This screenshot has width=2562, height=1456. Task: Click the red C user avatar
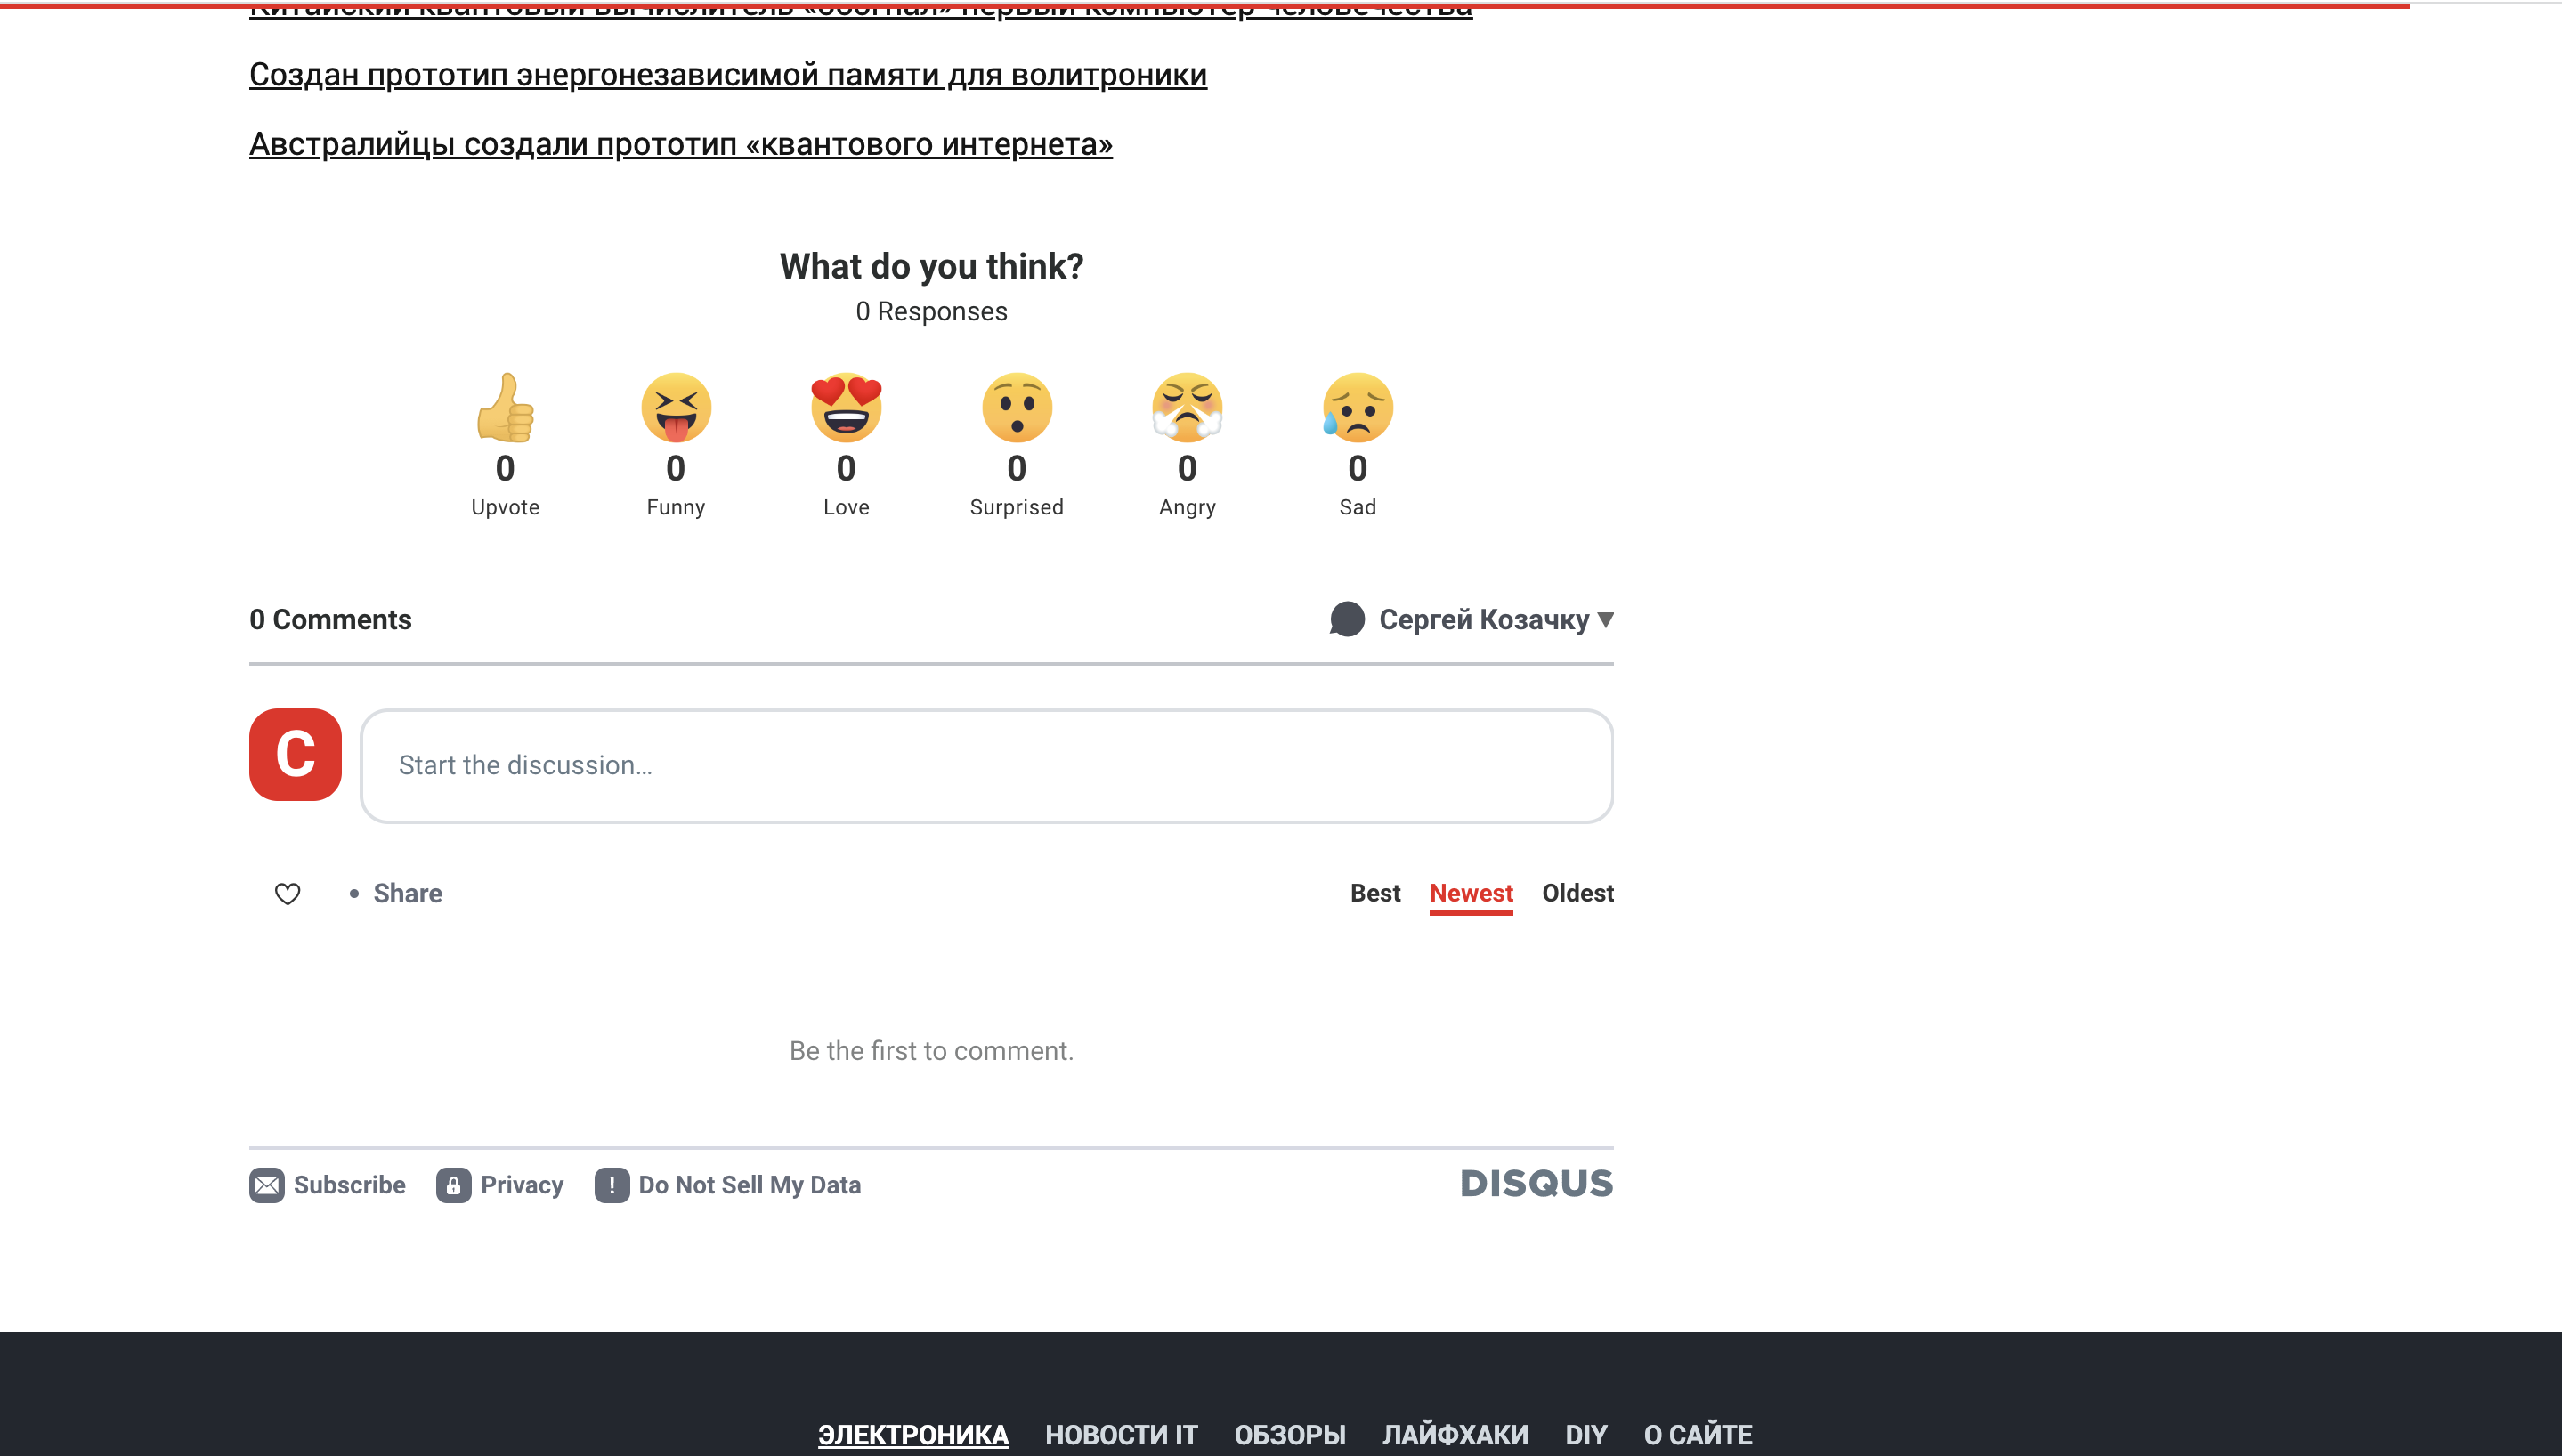click(x=294, y=755)
